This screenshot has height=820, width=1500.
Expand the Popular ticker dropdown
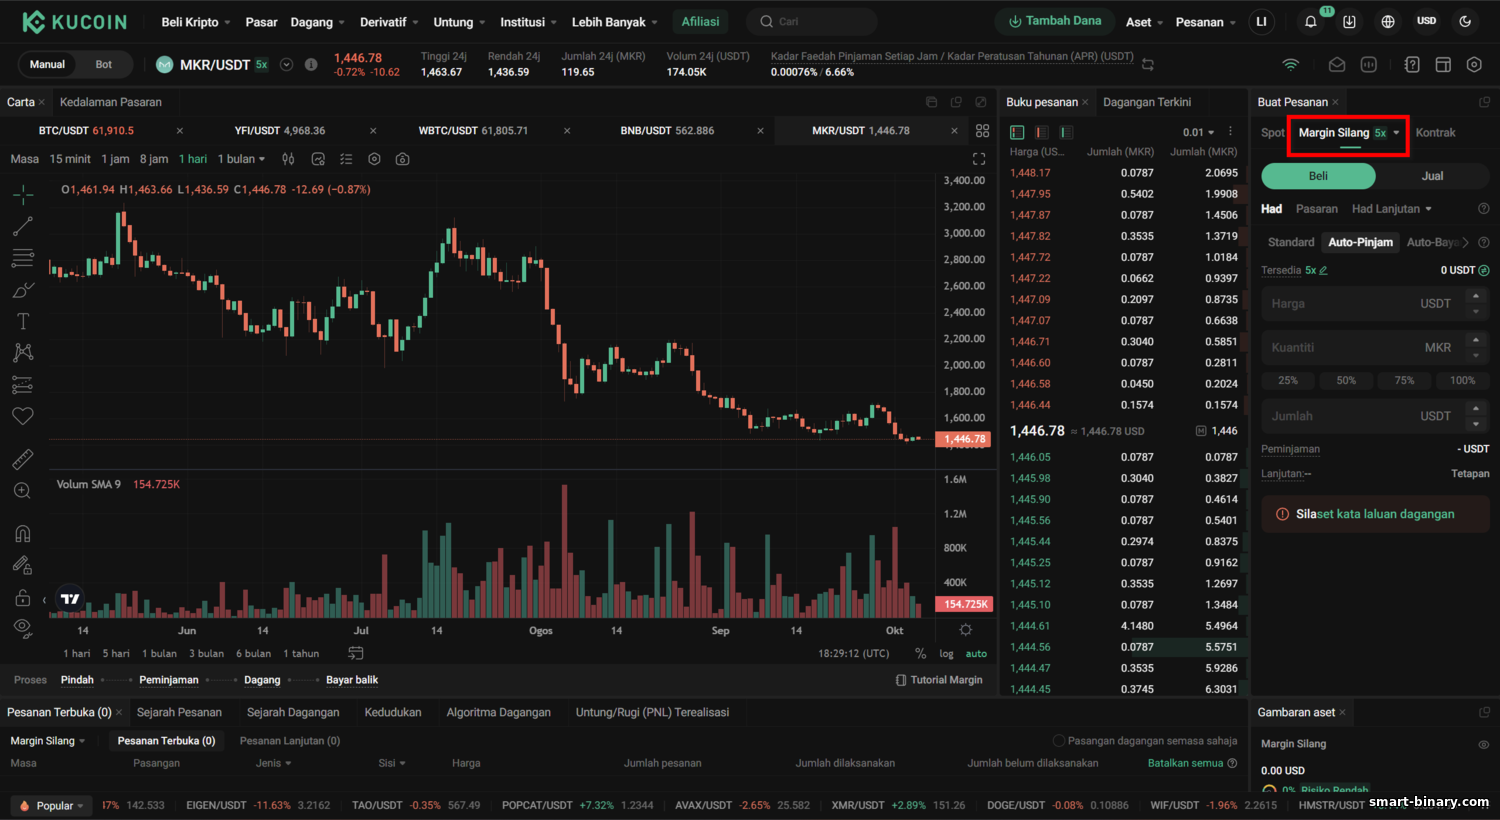52,805
